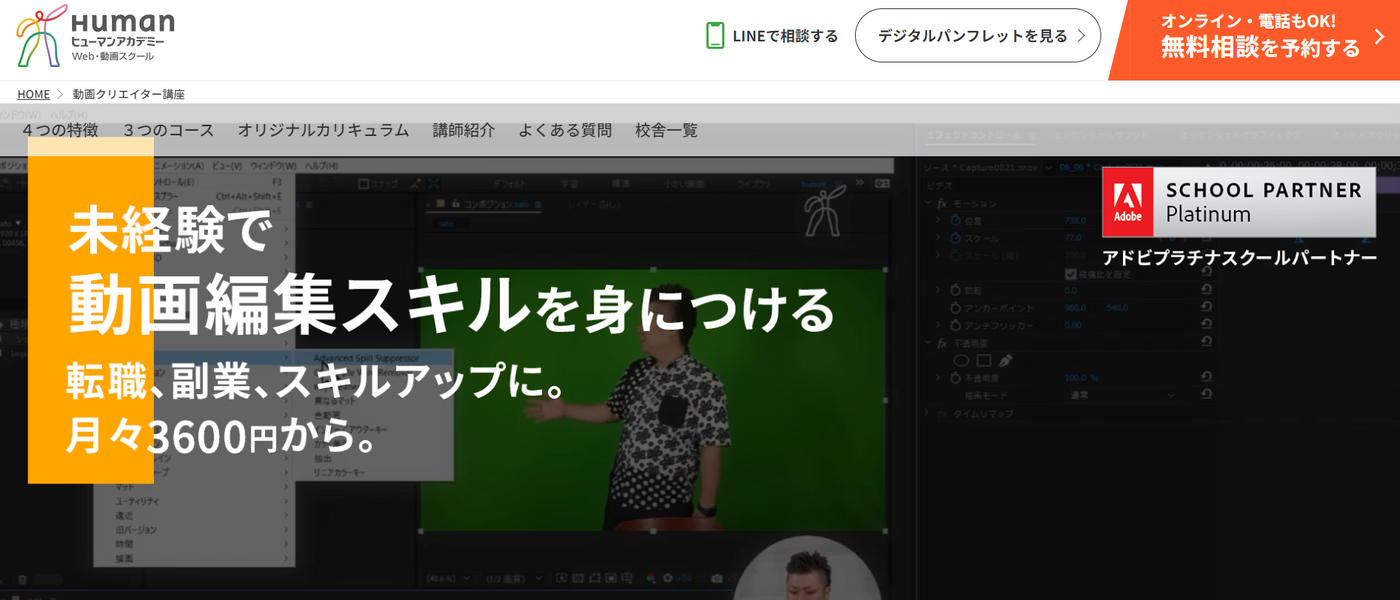Image resolution: width=1400 pixels, height=600 pixels.
Task: Click the Adobe School Partner Platinum badge
Action: point(1238,202)
